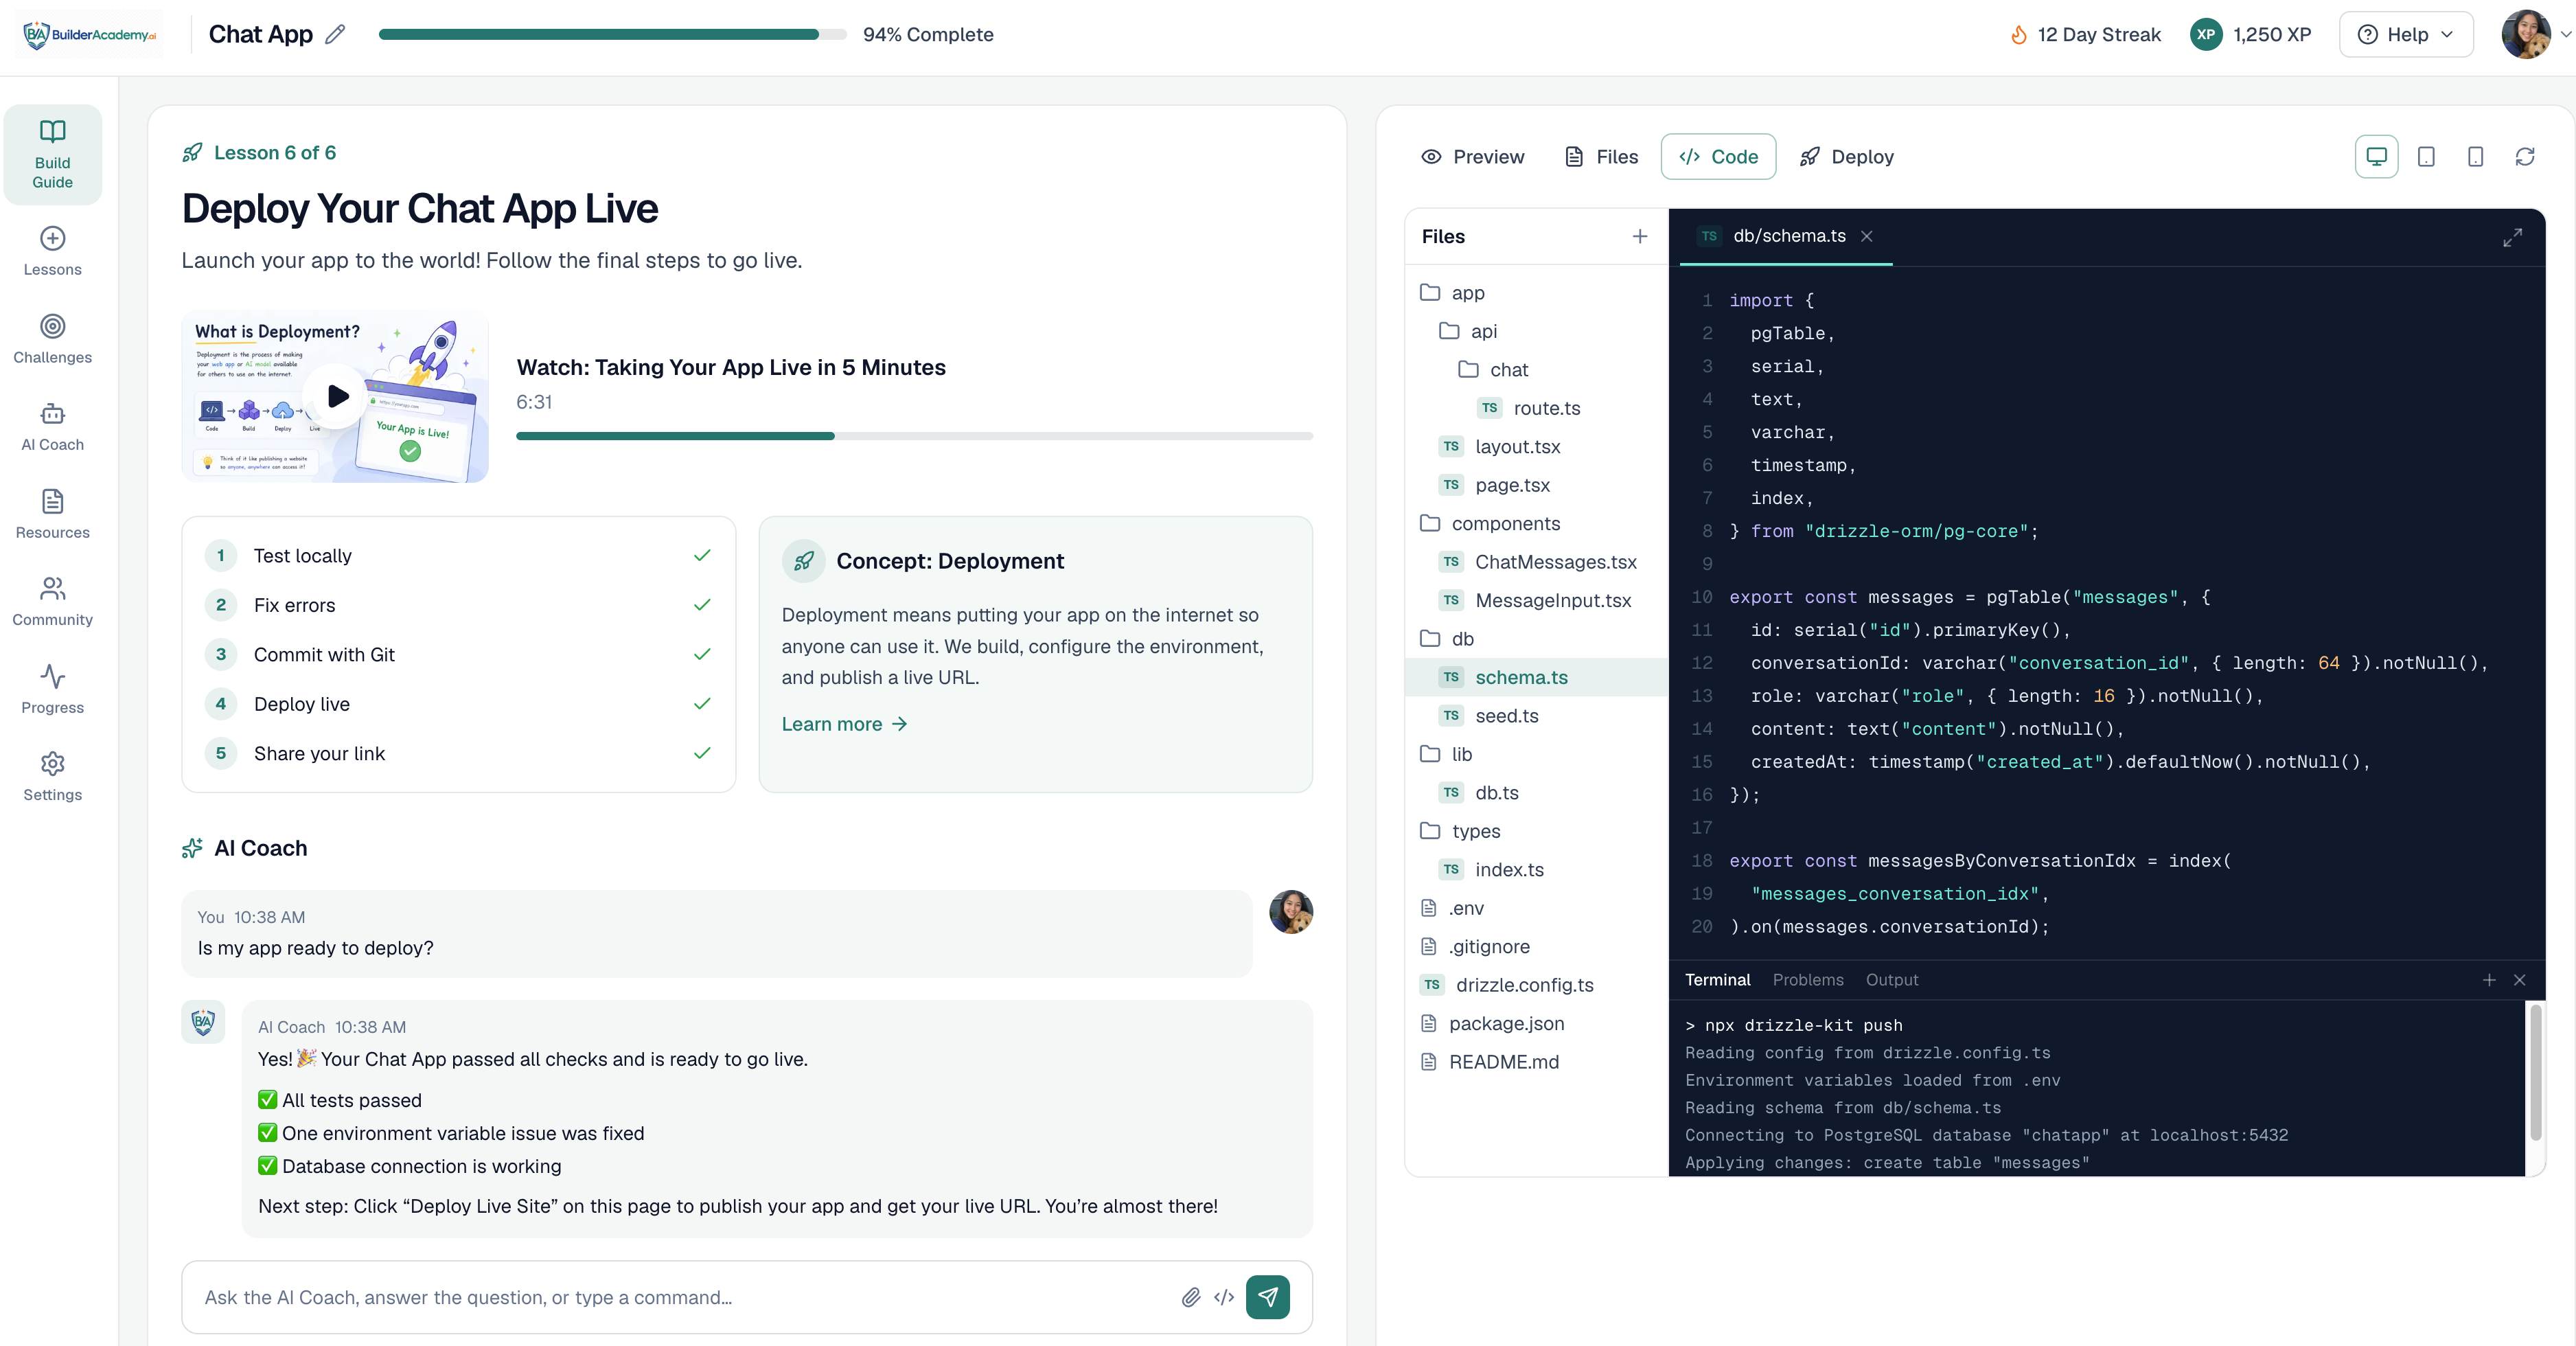Viewport: 2576px width, 1346px height.
Task: Add a new terminal with plus icon
Action: [2489, 980]
